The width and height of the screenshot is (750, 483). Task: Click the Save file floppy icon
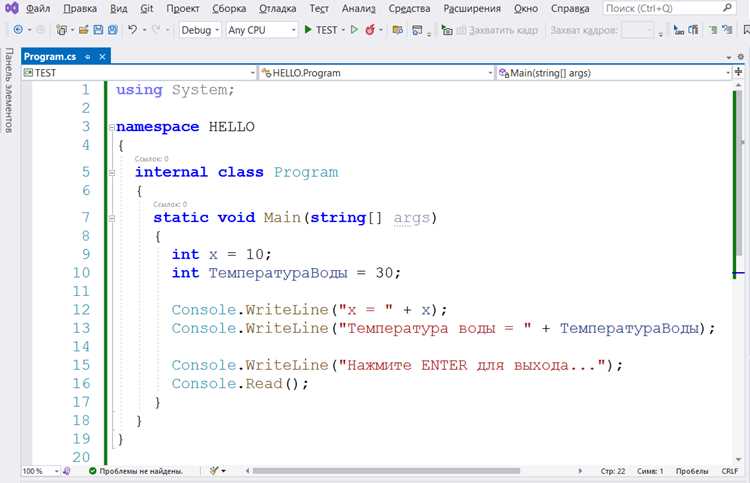(x=98, y=30)
